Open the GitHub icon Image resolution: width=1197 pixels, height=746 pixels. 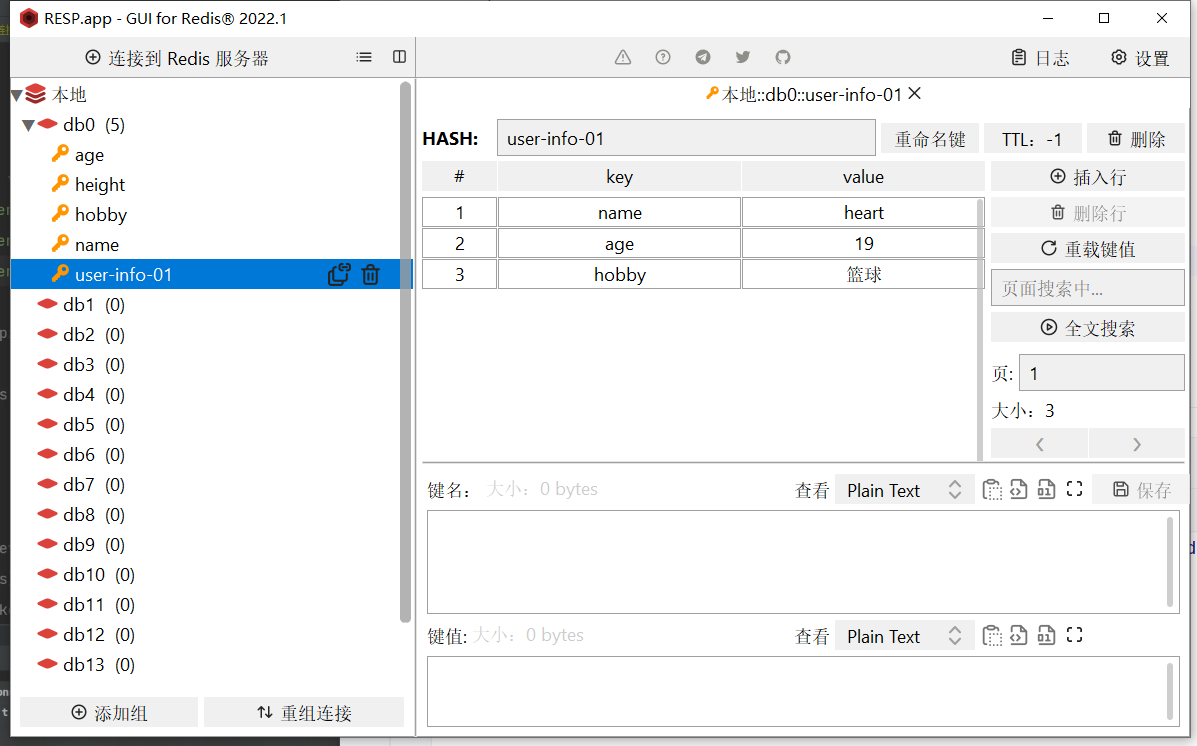[782, 57]
